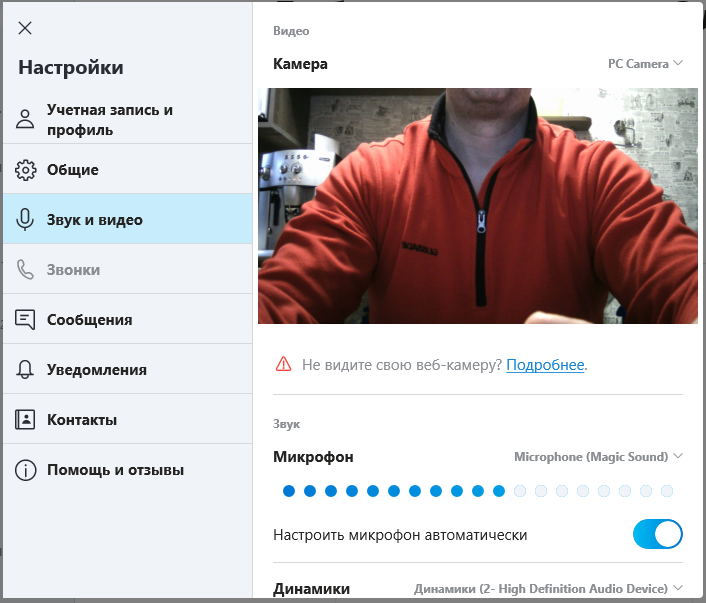The image size is (706, 603).
Task: Click the chevron next to PC Camera
Action: pyautogui.click(x=678, y=63)
